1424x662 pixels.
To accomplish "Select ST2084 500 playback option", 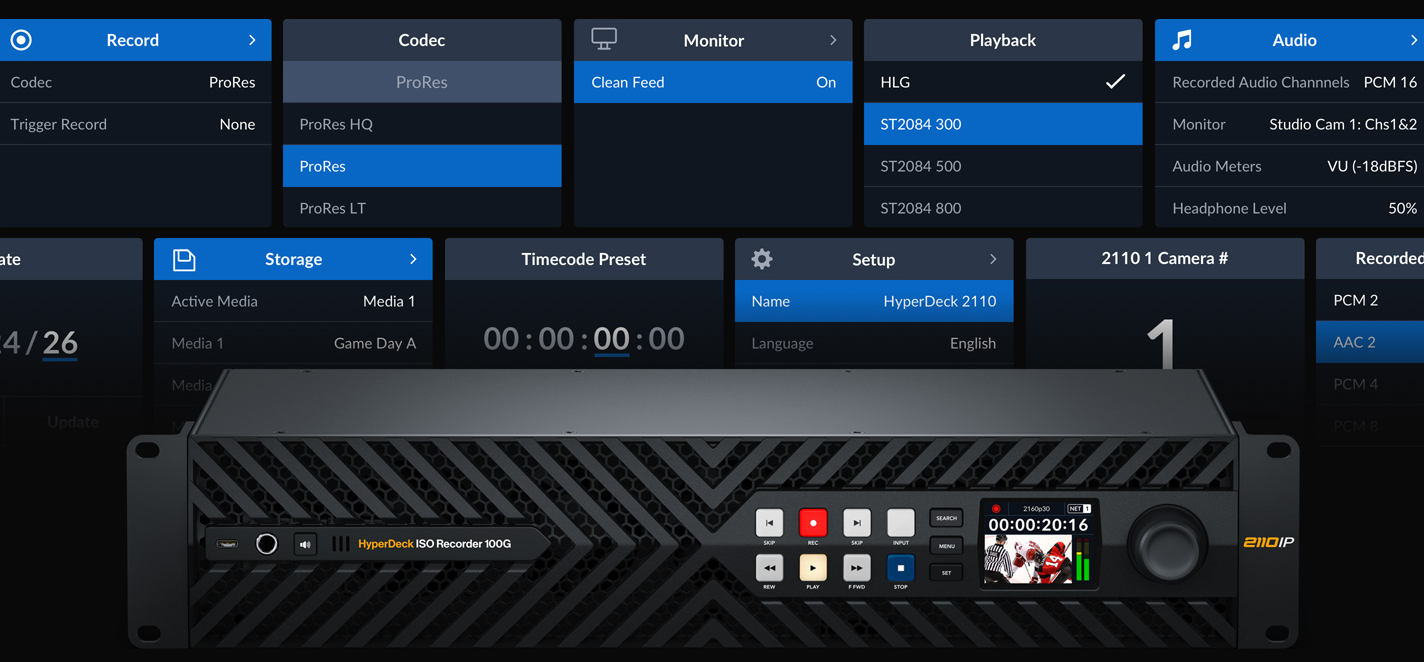I will 1002,166.
